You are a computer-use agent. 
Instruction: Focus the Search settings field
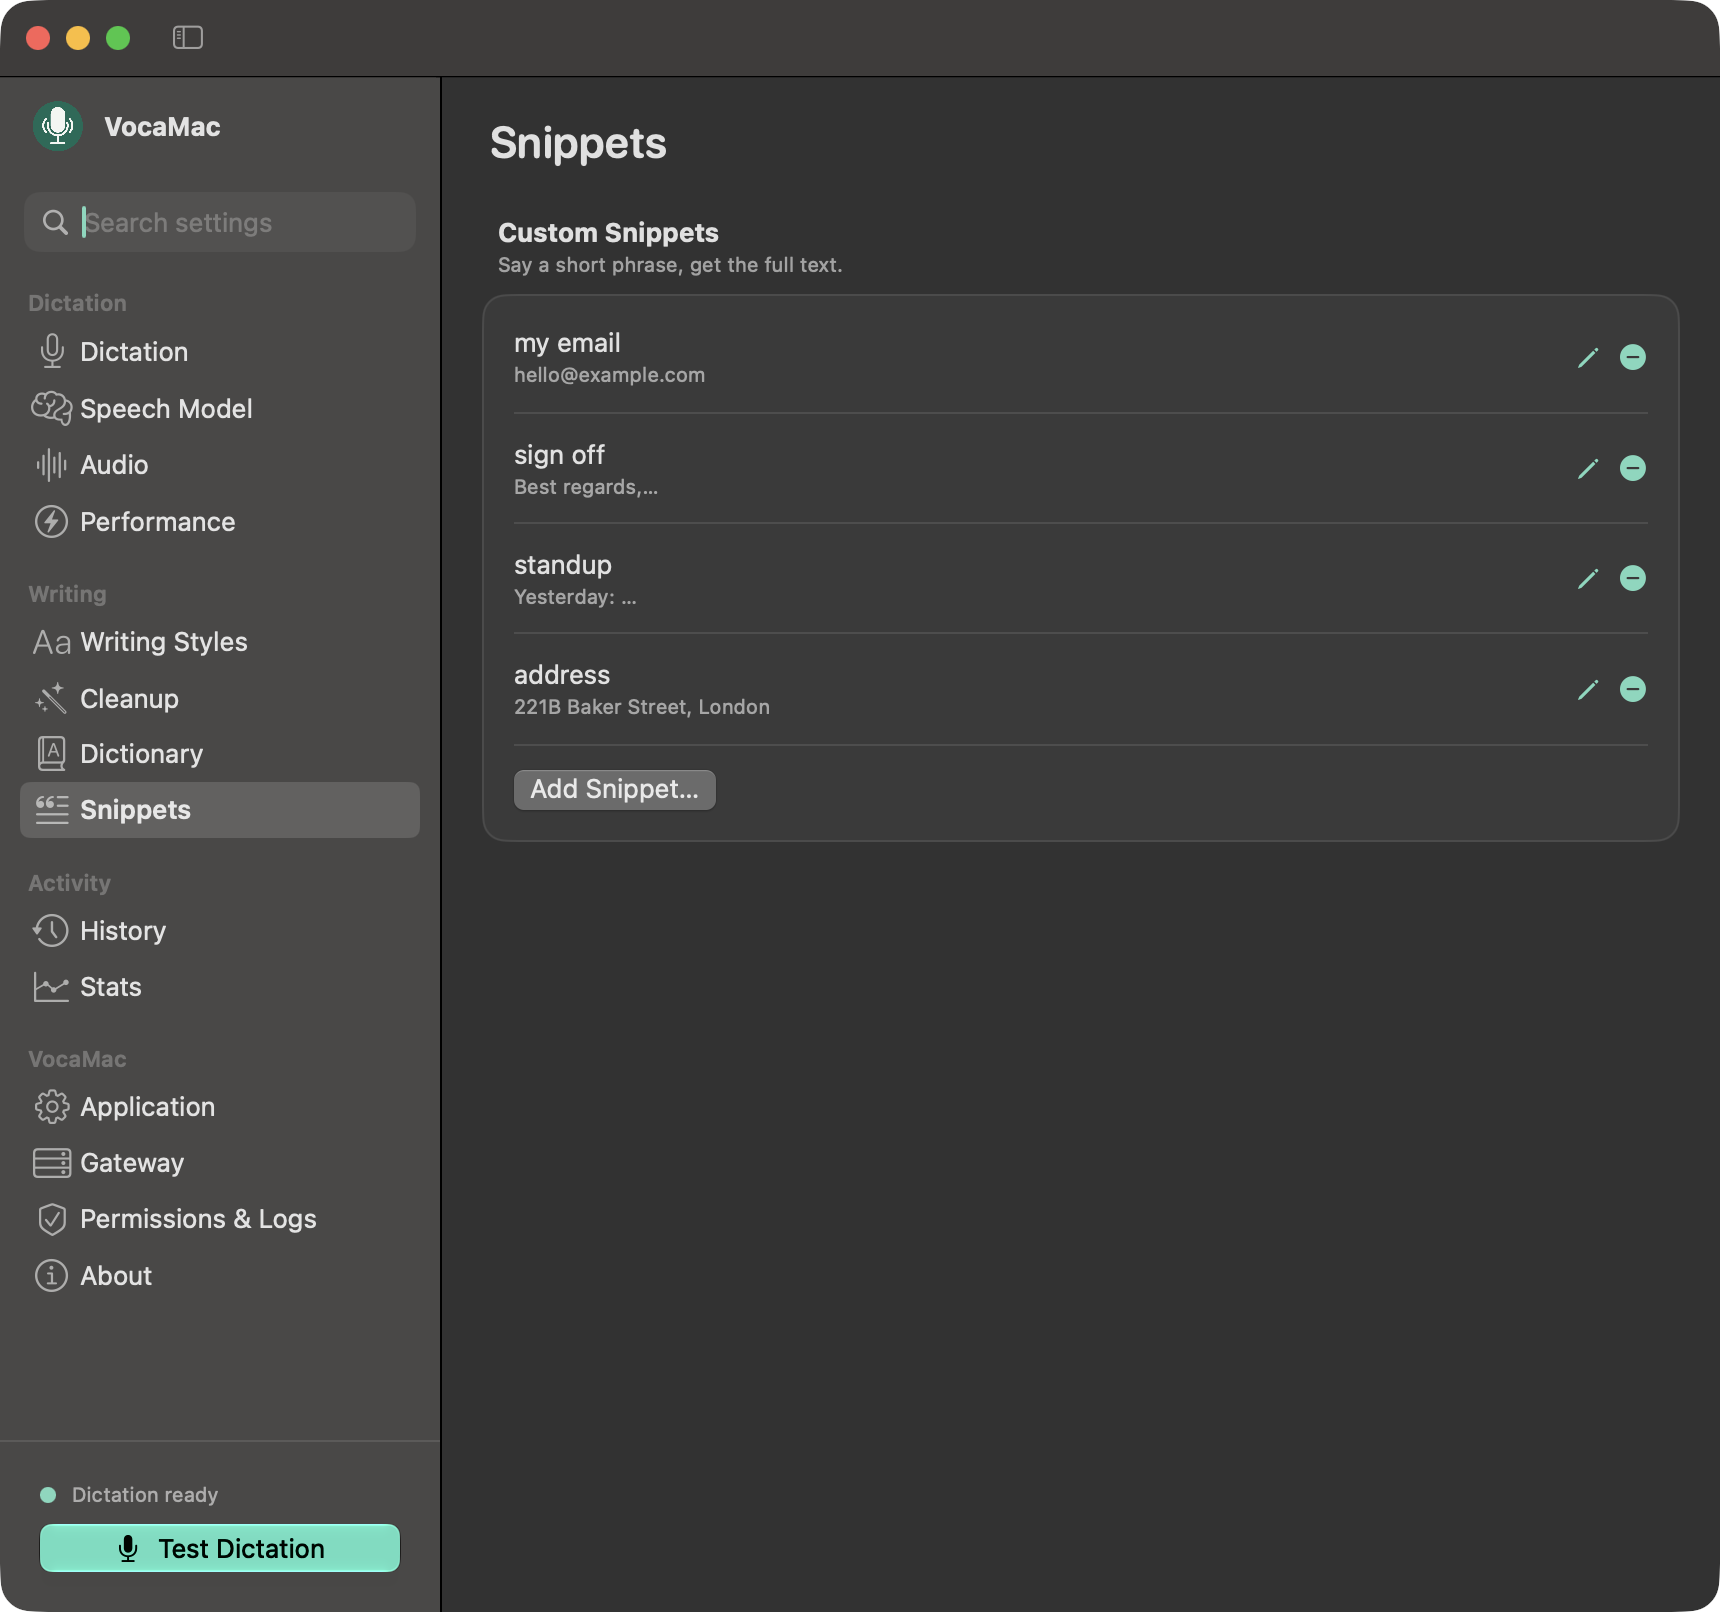click(x=220, y=222)
